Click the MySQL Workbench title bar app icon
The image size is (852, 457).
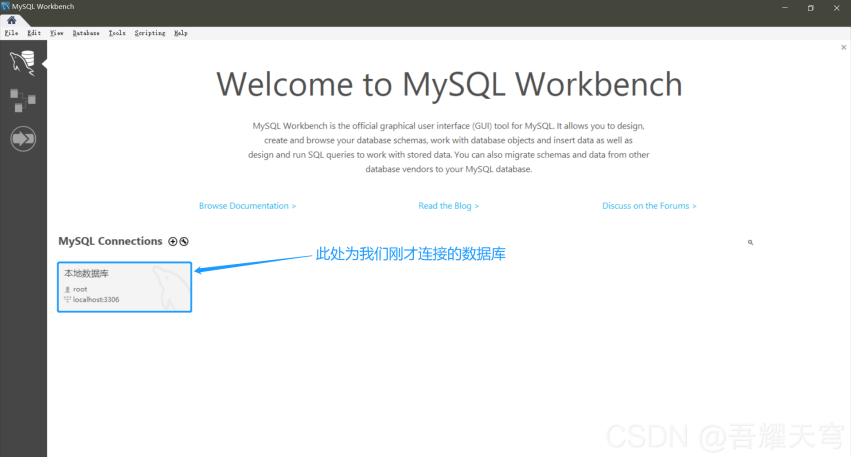[x=5, y=7]
